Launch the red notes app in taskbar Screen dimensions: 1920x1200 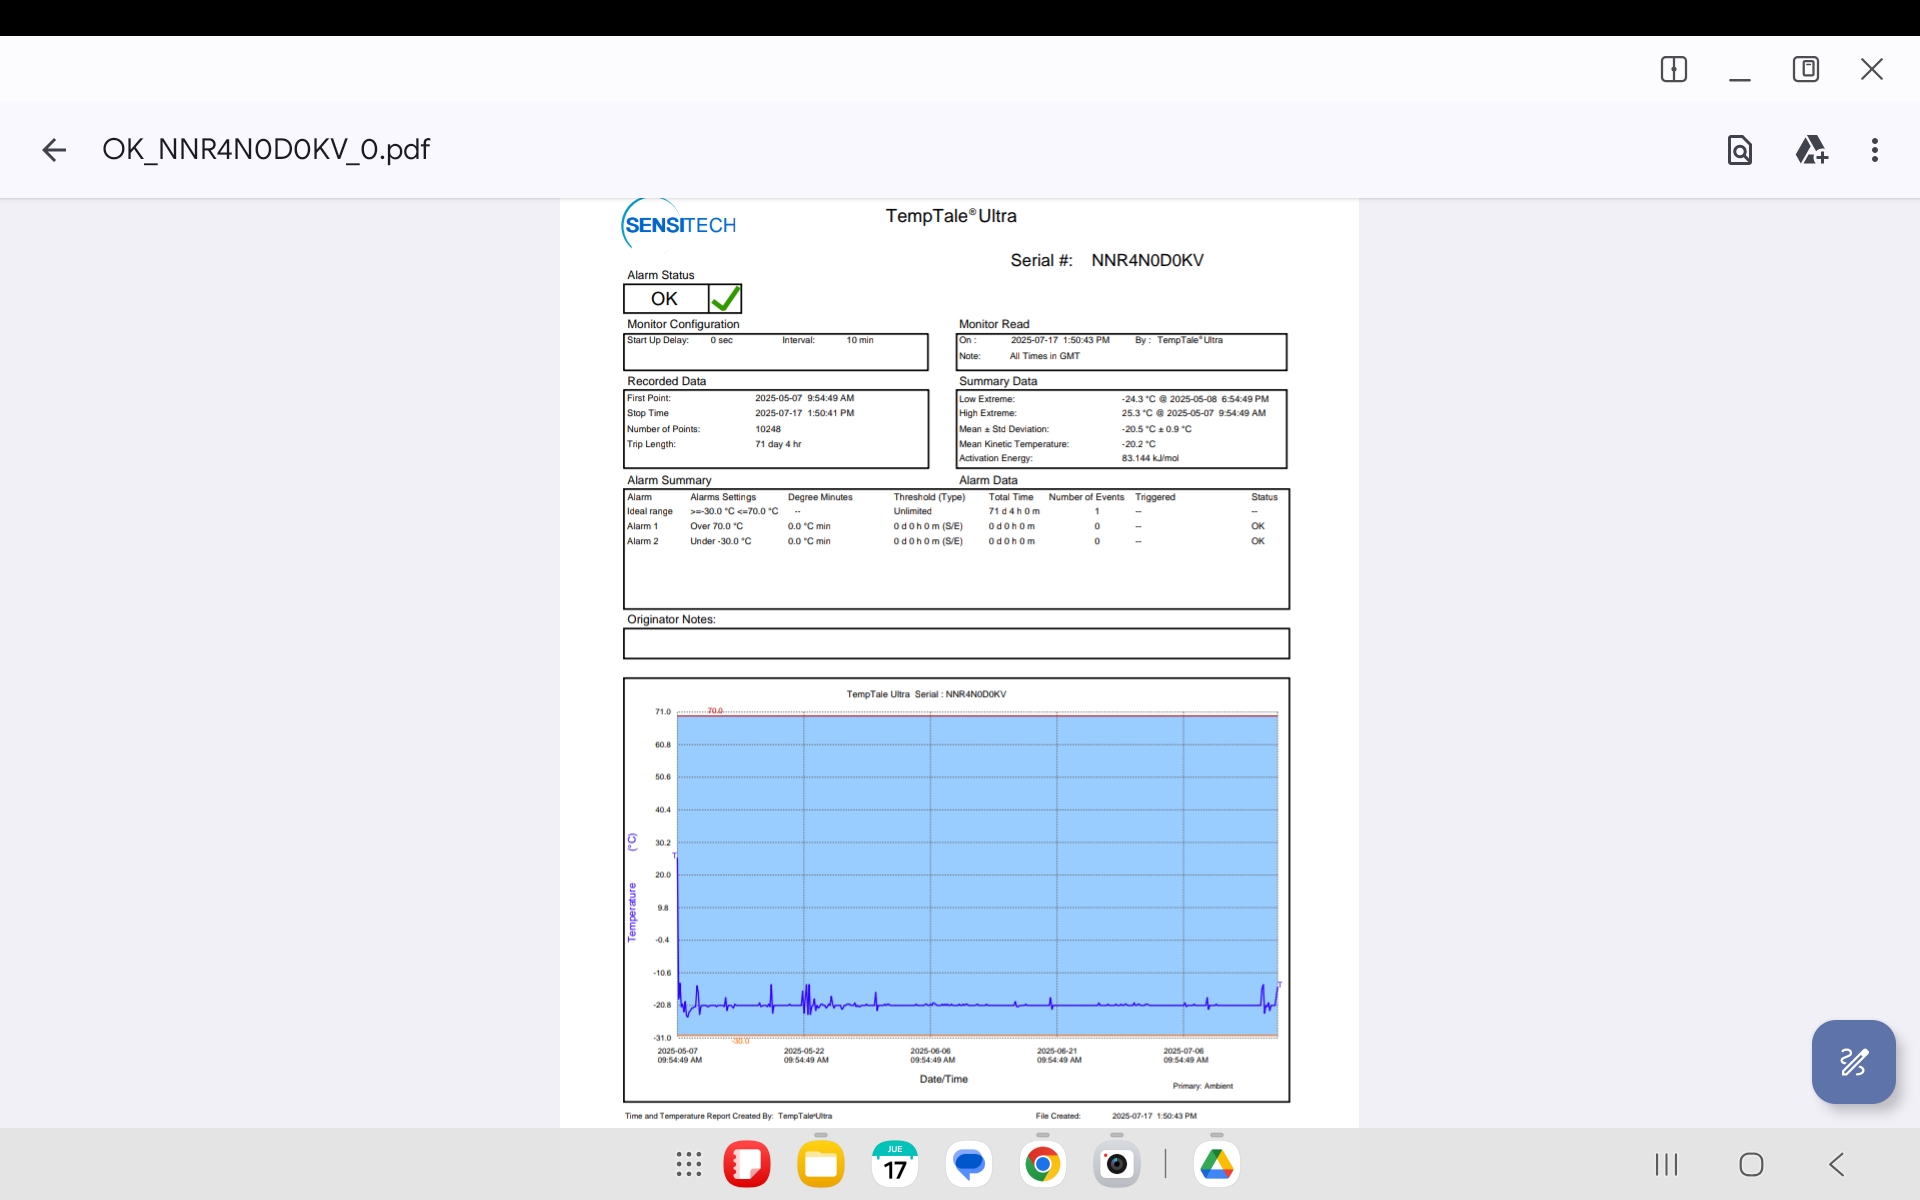coord(747,1164)
